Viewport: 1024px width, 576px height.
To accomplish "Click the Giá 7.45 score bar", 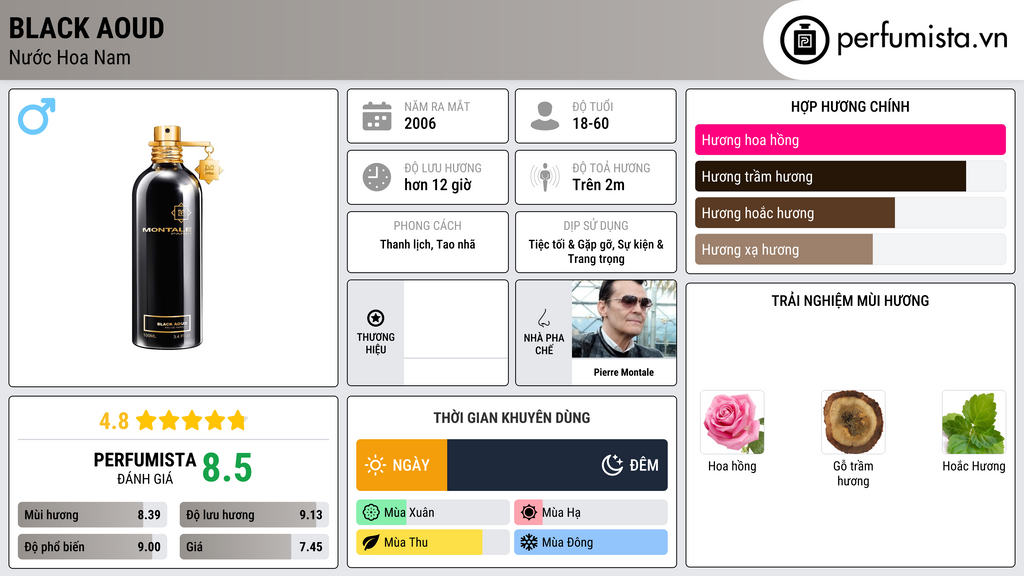I will (254, 547).
